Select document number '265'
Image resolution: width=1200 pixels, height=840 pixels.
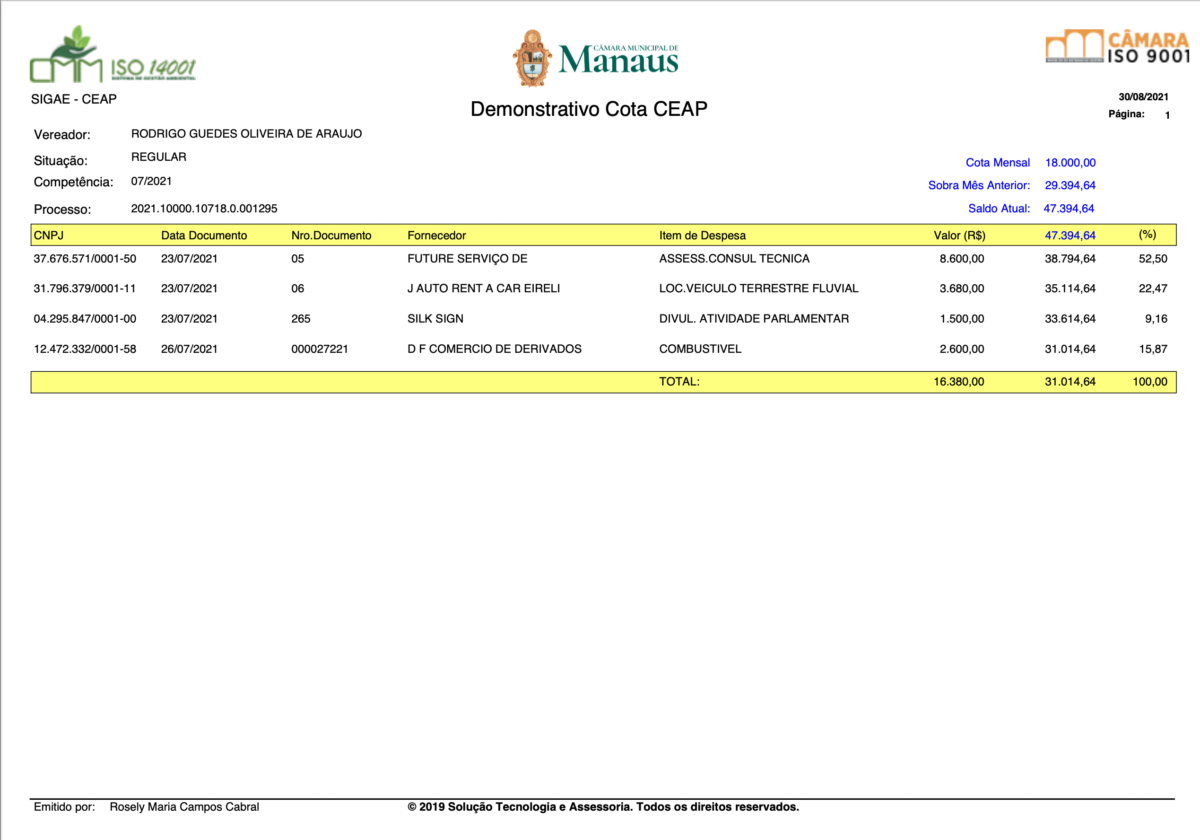[x=300, y=319]
